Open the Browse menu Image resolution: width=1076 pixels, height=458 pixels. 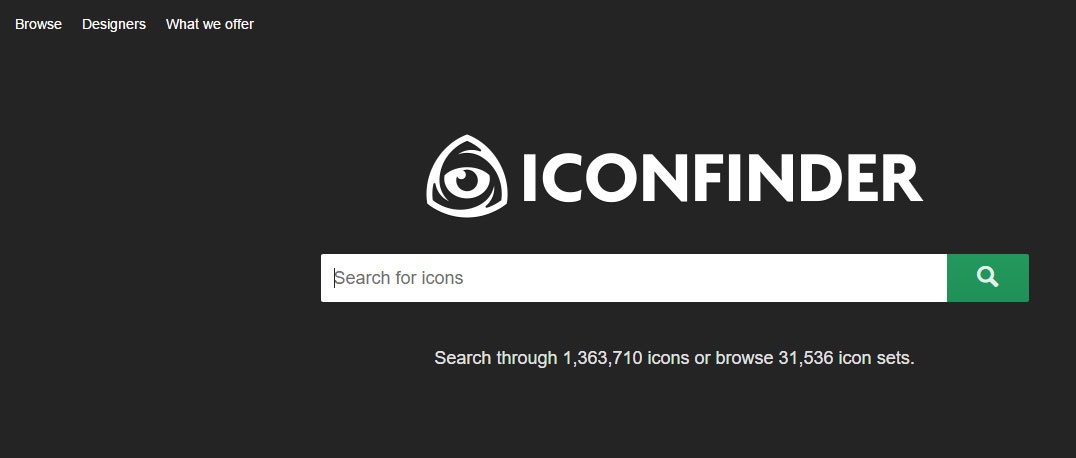[x=38, y=24]
